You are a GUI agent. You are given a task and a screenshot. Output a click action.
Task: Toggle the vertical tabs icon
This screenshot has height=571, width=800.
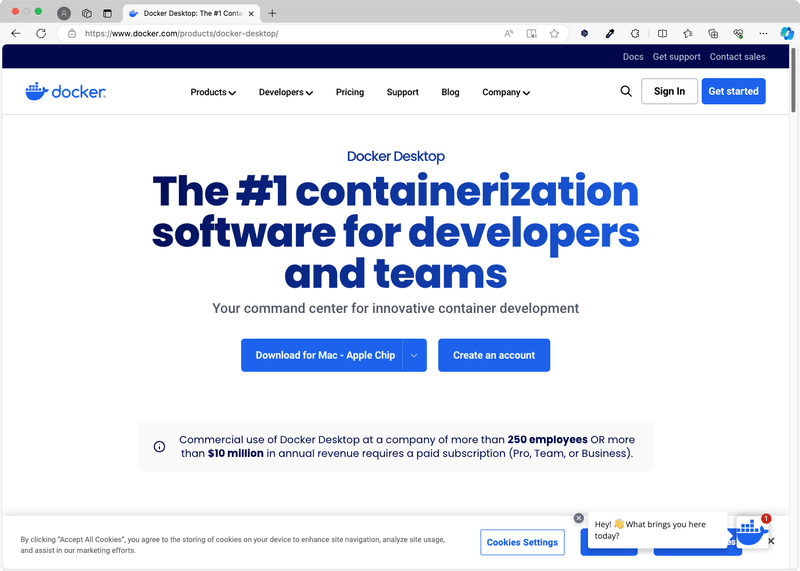(107, 13)
